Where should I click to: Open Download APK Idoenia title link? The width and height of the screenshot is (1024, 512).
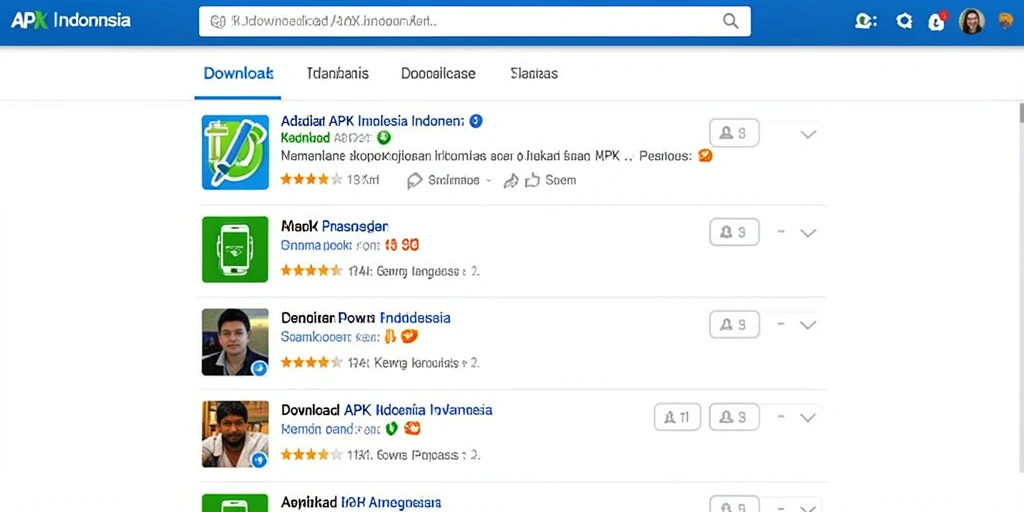[387, 410]
